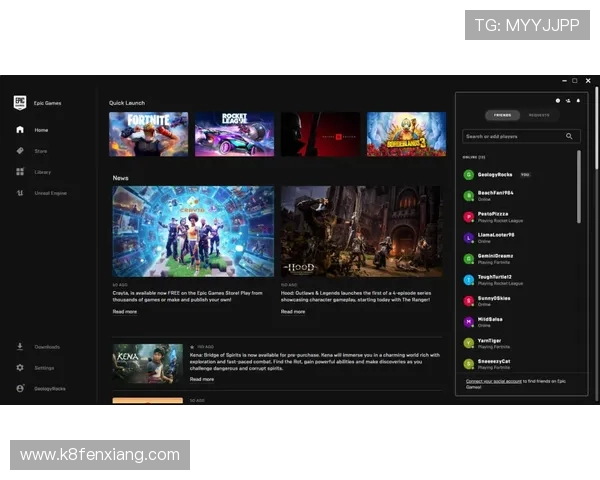
Task: Open the Store tag icon
Action: (20, 151)
